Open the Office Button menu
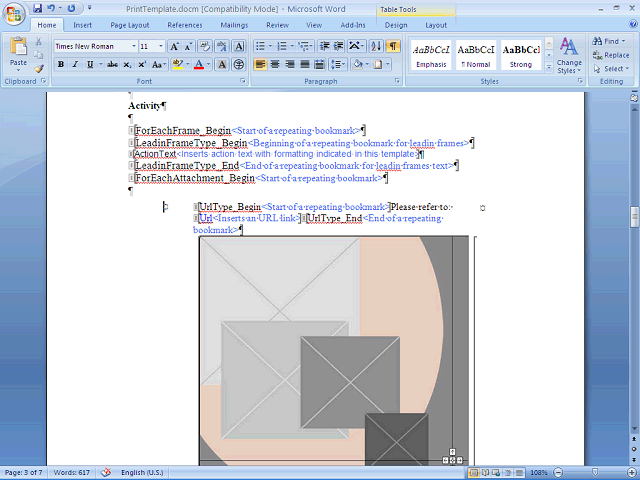The height and width of the screenshot is (480, 640). [x=14, y=14]
